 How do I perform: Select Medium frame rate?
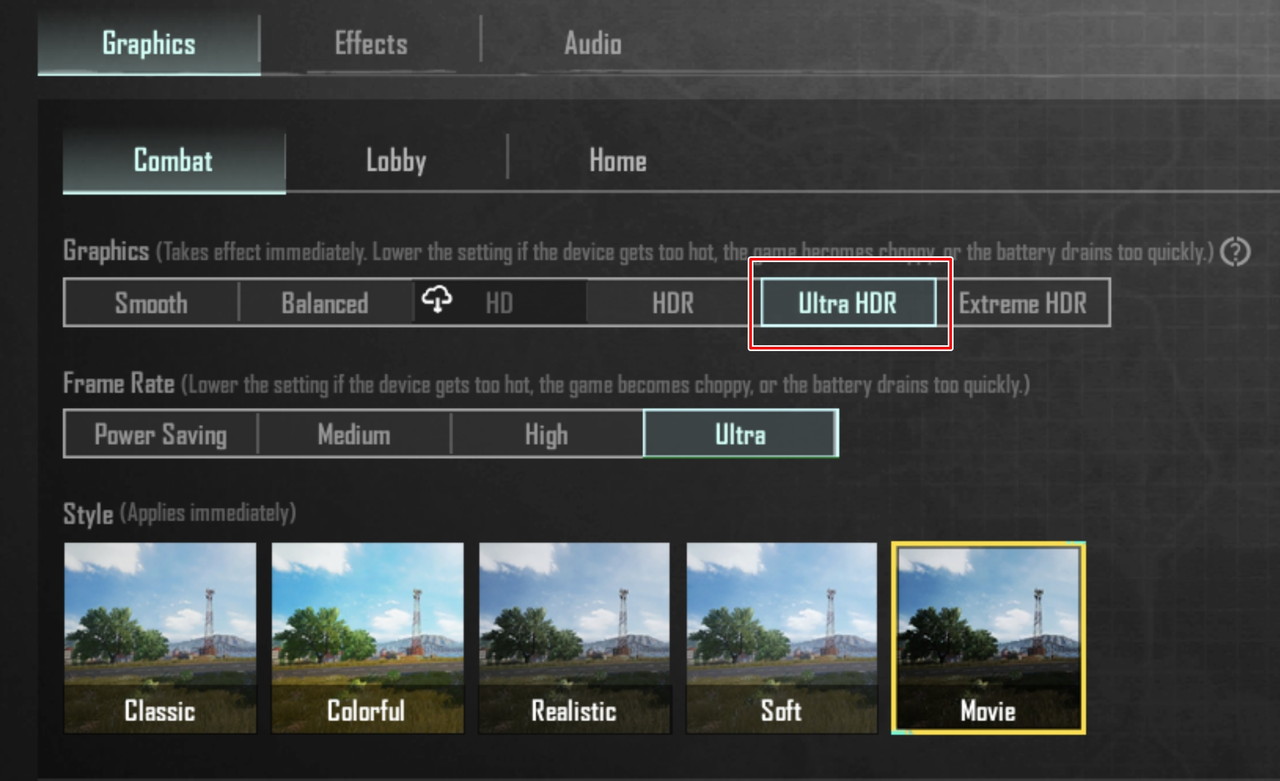(353, 434)
